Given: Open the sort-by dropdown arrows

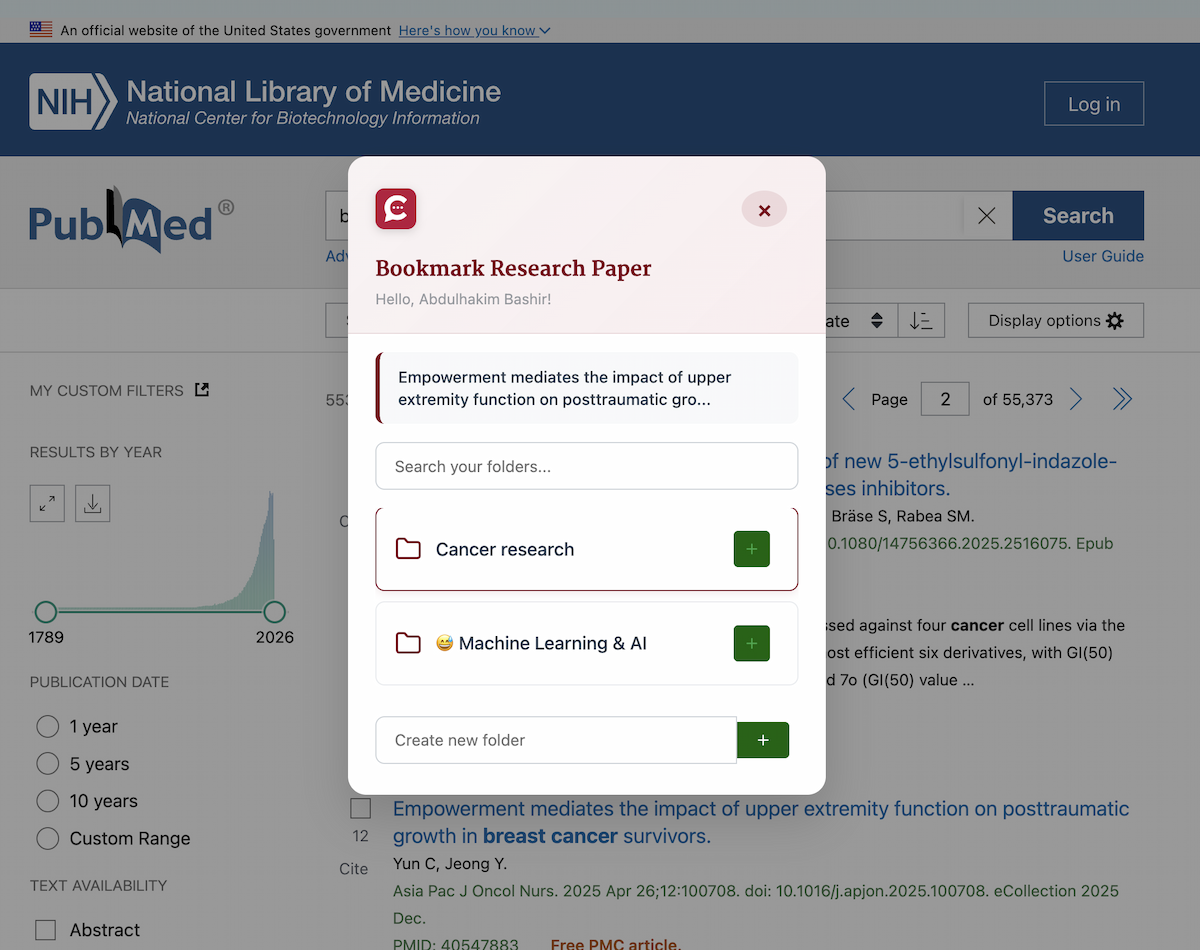Looking at the screenshot, I should pos(877,321).
